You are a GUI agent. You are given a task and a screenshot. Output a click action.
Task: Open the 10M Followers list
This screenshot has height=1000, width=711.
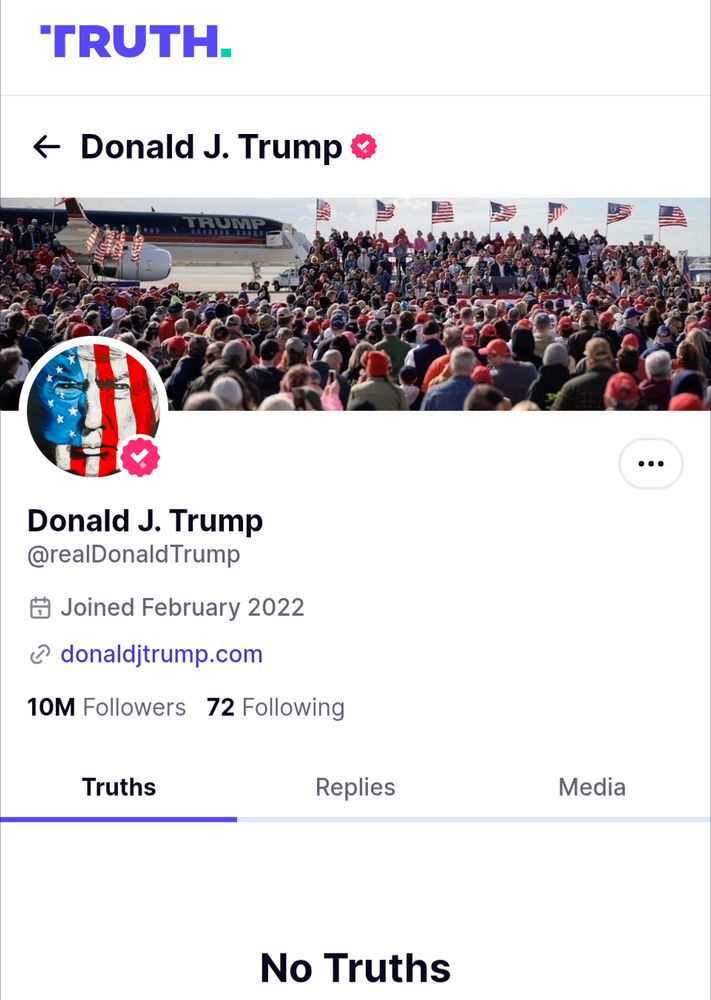point(106,707)
